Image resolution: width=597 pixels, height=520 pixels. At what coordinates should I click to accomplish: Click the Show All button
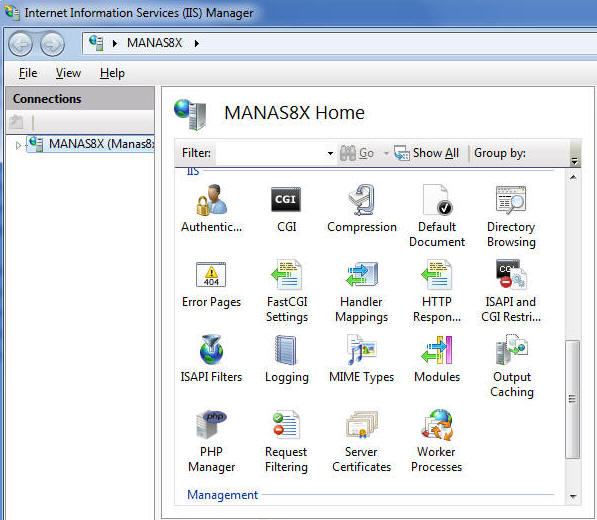[426, 153]
